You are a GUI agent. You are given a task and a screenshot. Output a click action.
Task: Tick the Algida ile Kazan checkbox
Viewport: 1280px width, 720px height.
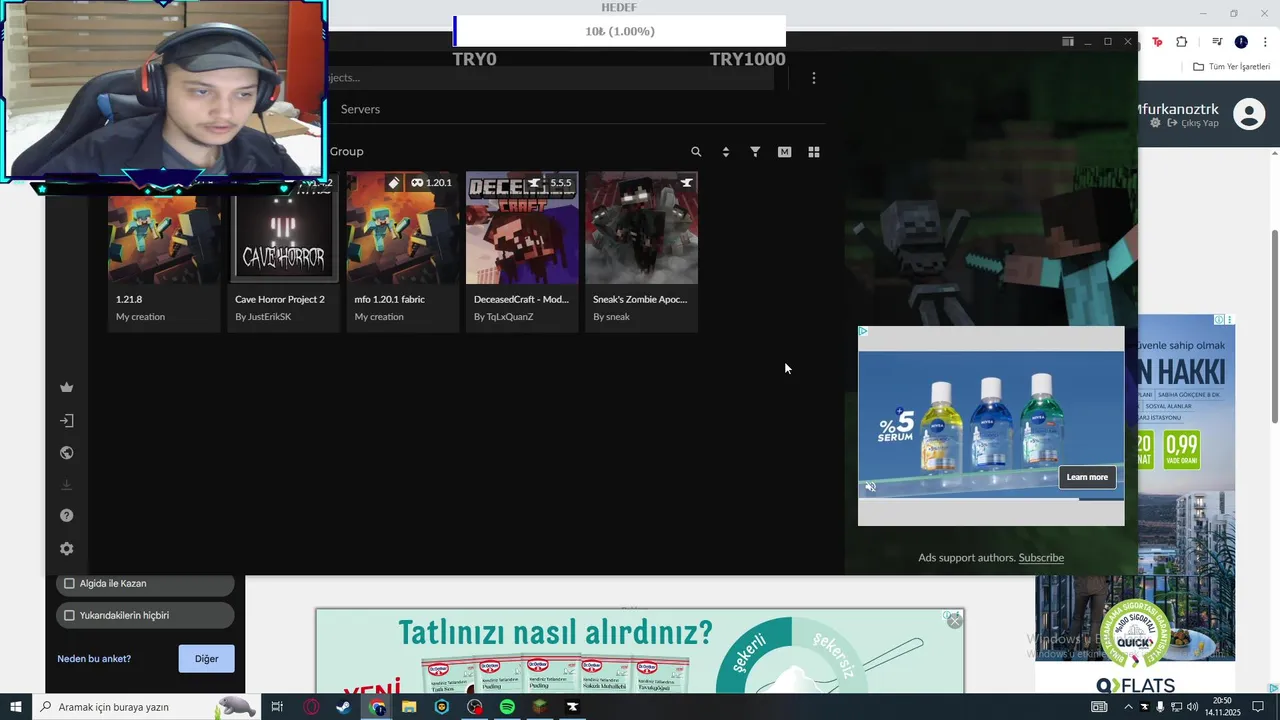click(x=69, y=583)
